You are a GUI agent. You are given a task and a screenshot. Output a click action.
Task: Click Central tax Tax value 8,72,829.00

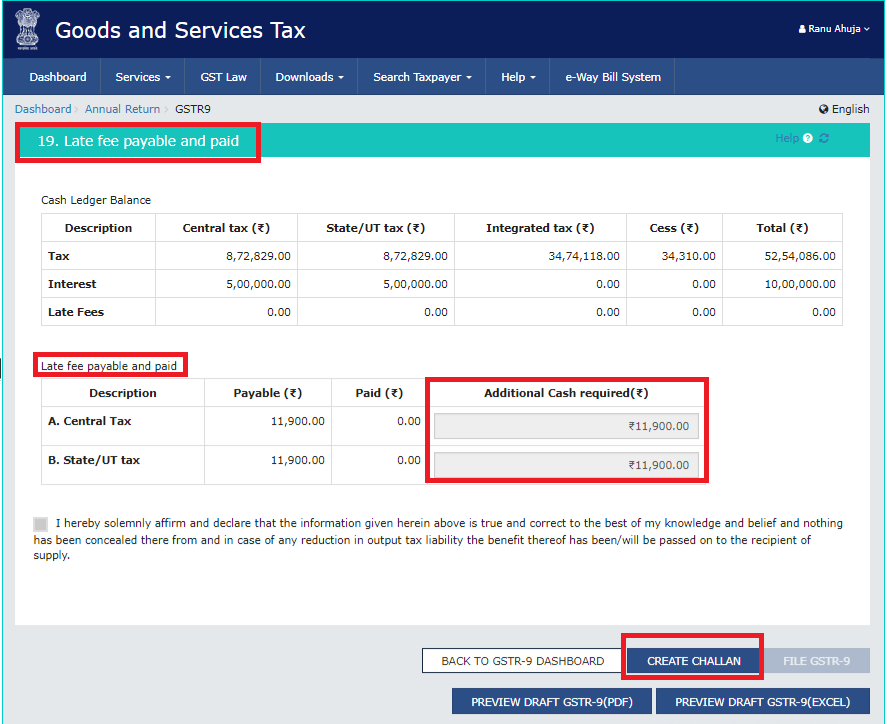(x=259, y=256)
